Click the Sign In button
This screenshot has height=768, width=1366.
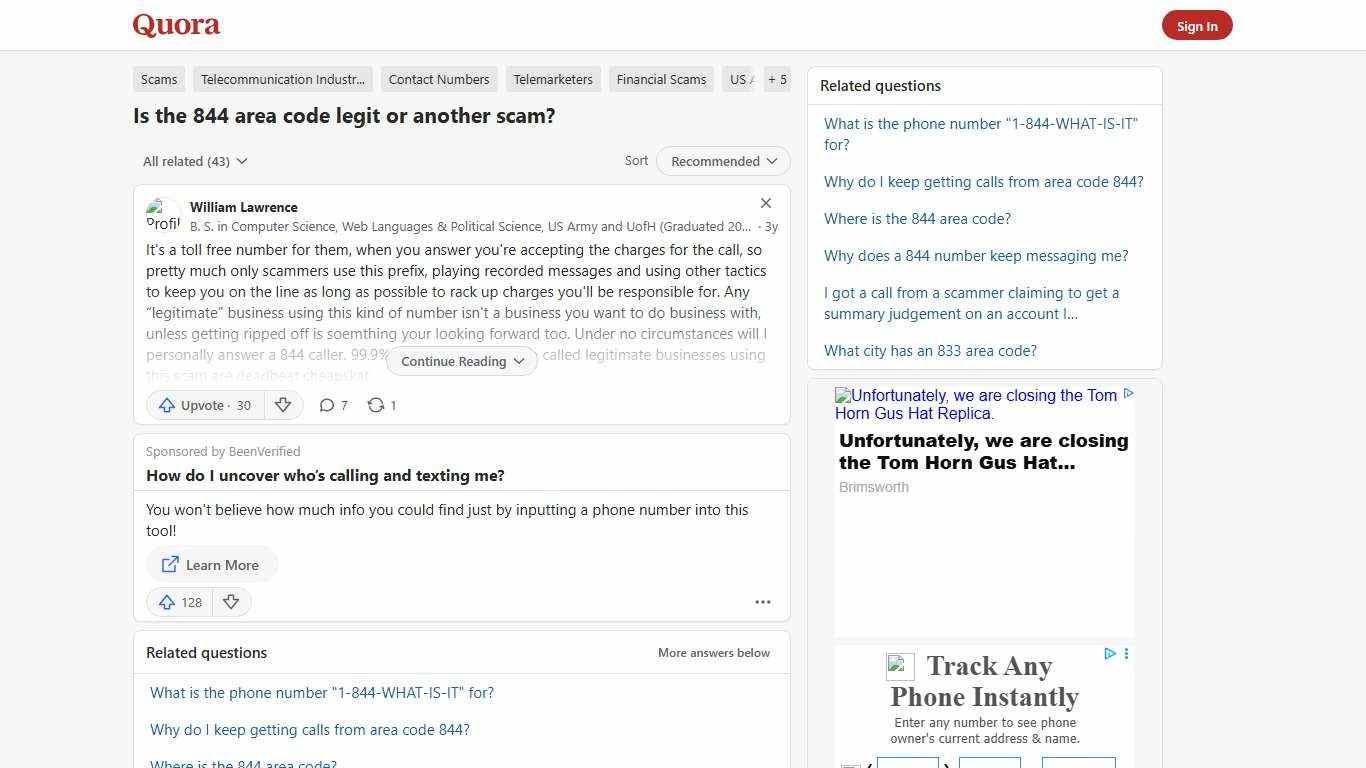[x=1197, y=25]
